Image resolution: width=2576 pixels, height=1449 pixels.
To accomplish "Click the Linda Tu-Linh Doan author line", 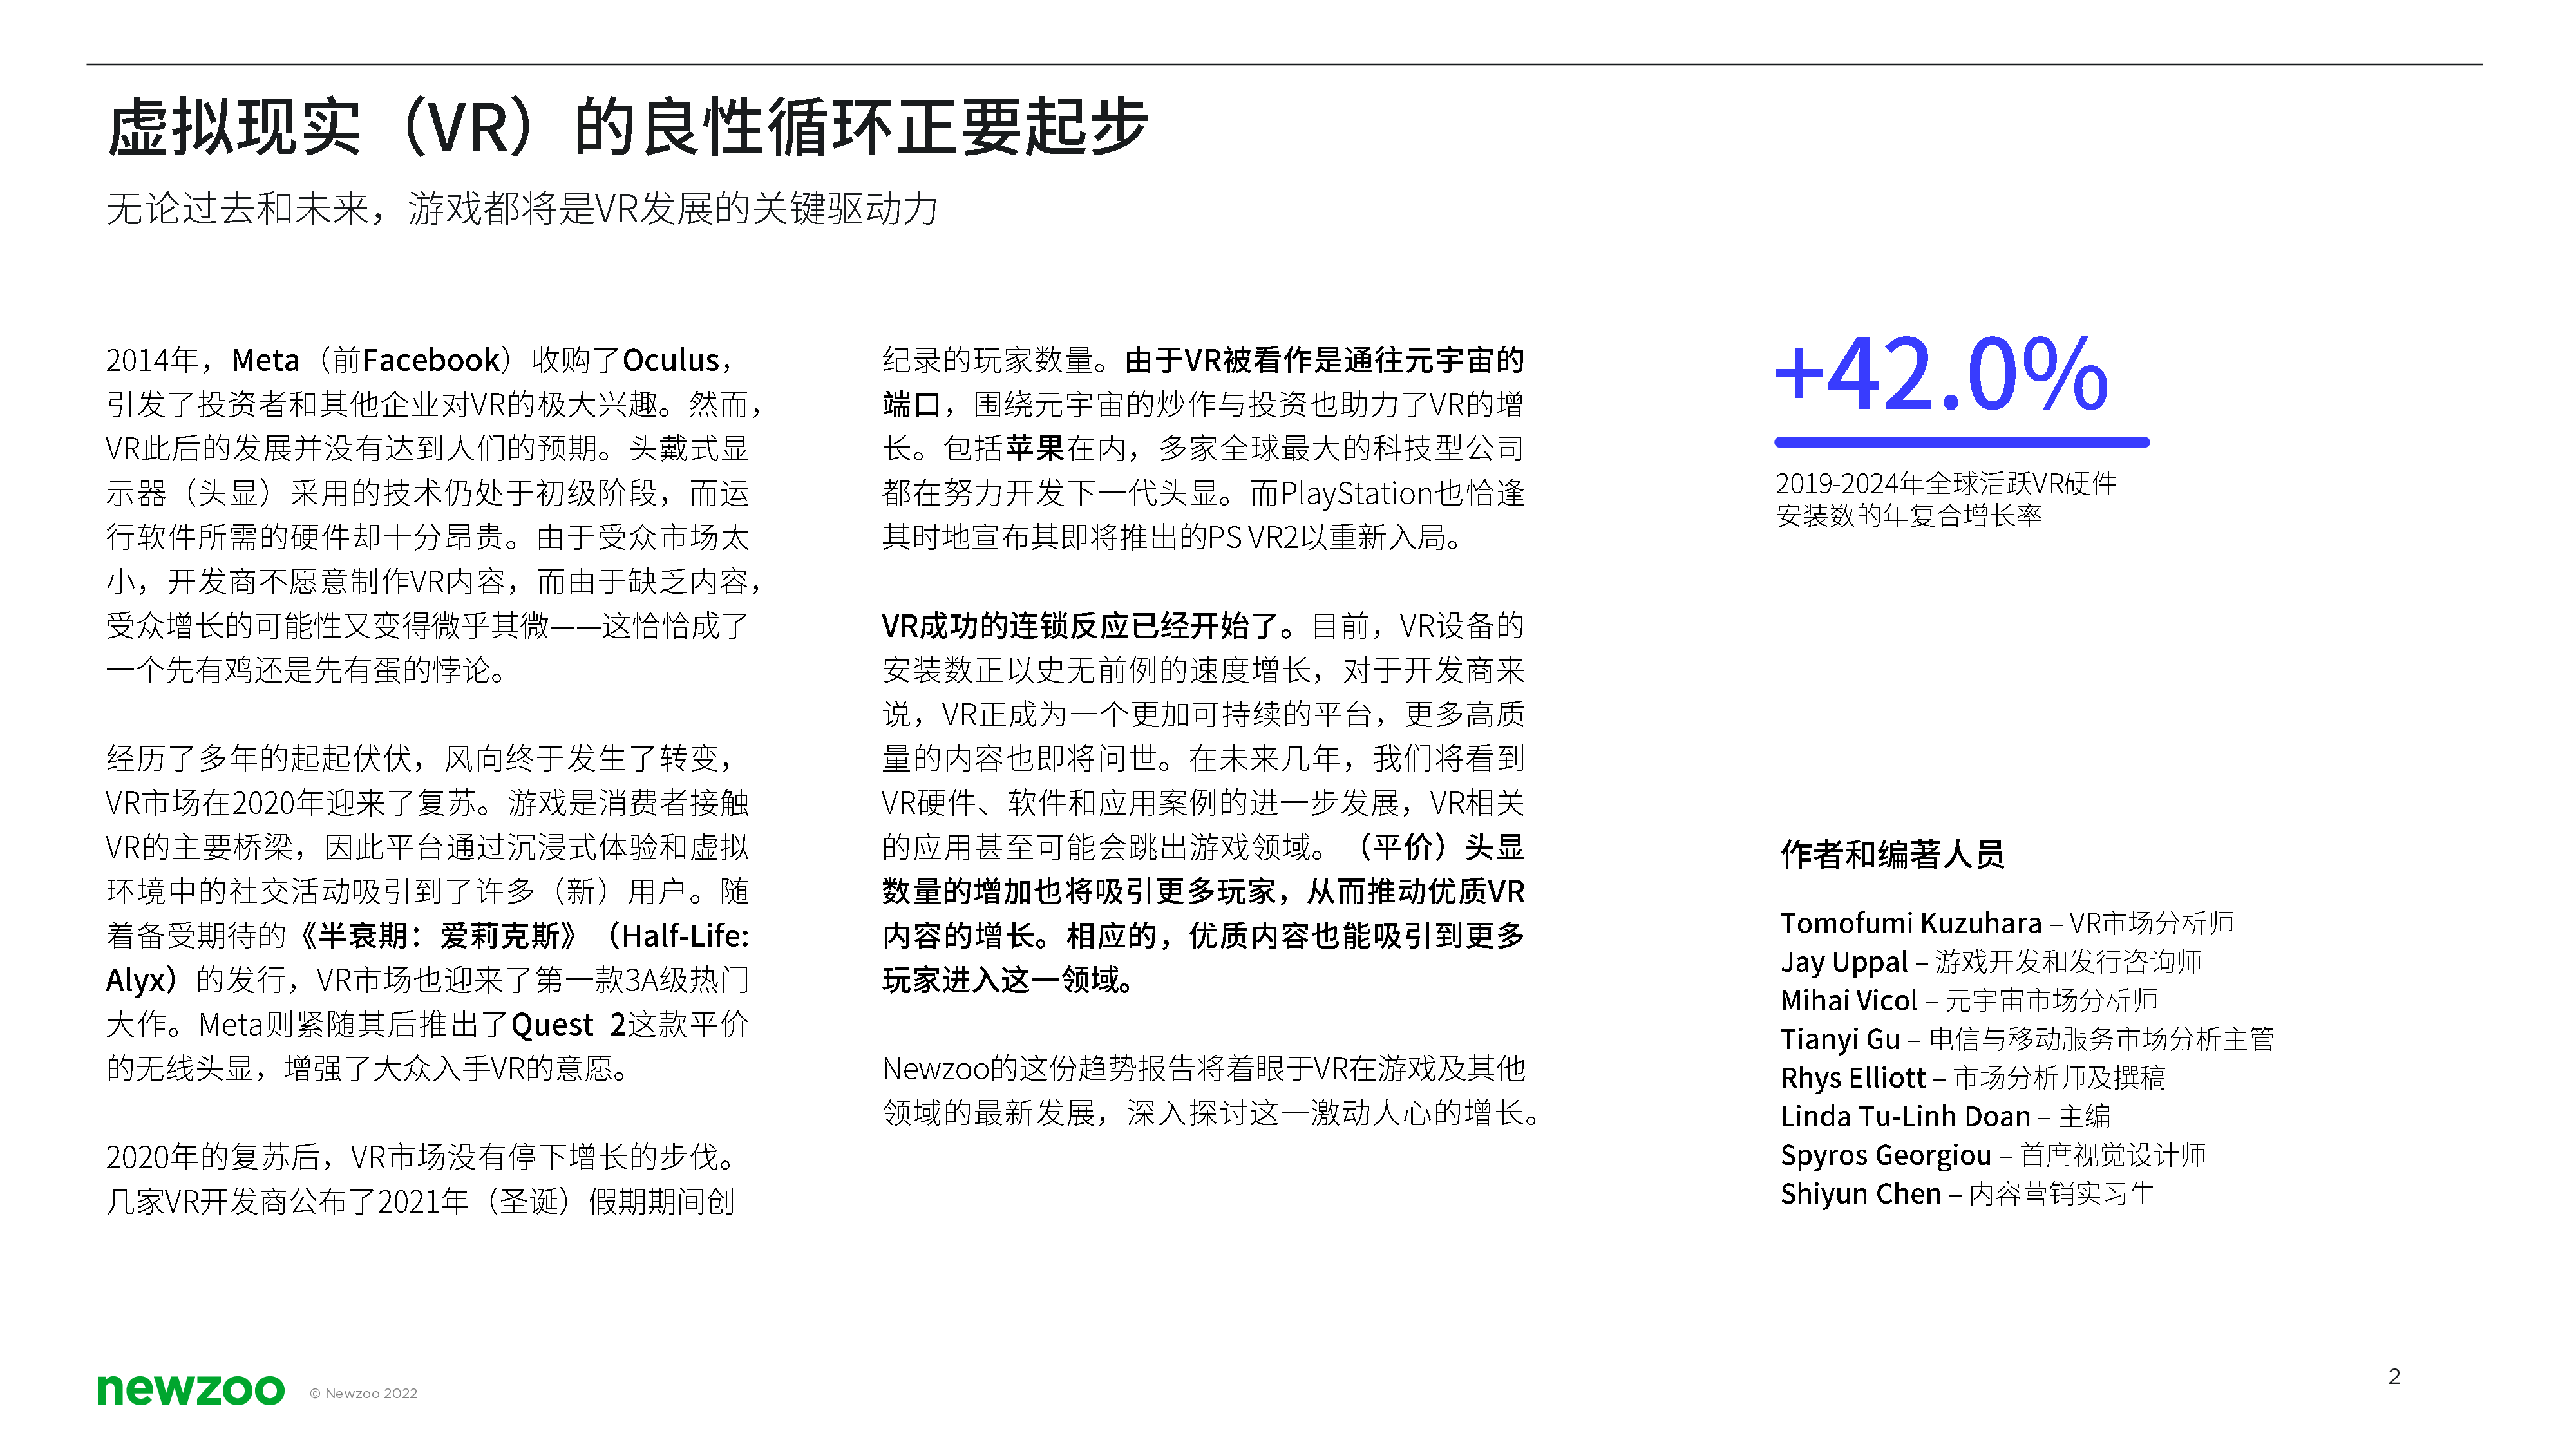I will pyautogui.click(x=1945, y=1117).
